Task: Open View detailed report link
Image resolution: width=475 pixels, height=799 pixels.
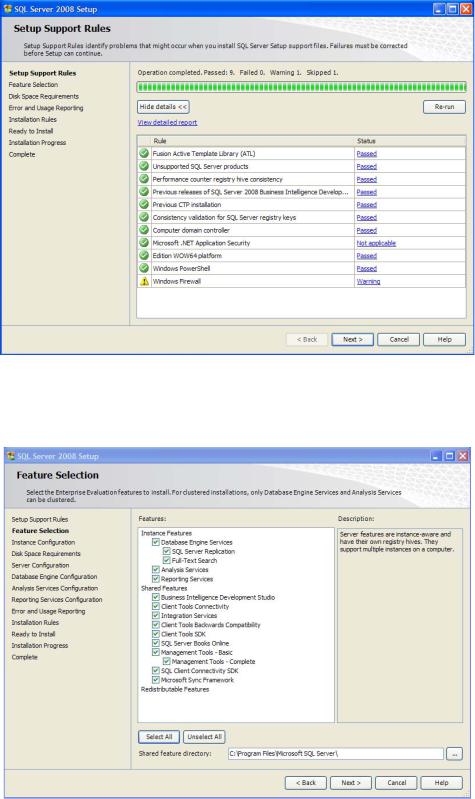Action: 167,122
